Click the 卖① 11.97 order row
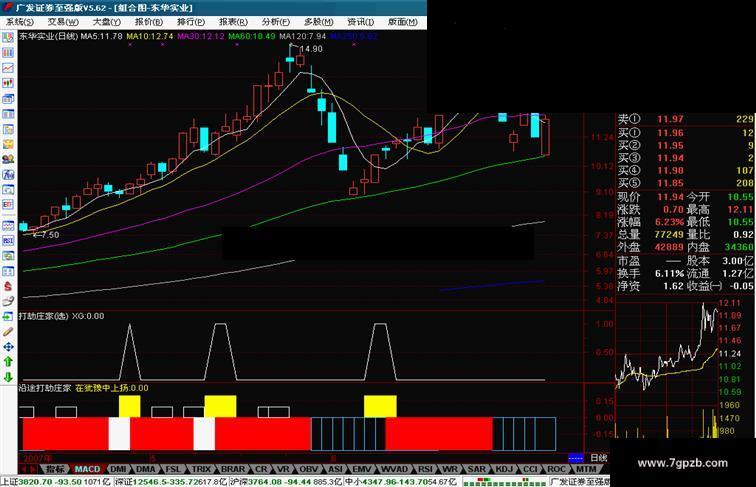756x487 pixels. [686, 119]
